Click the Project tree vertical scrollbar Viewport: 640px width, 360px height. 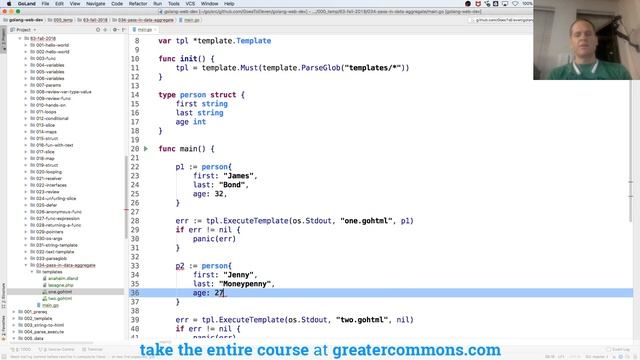coord(126,198)
